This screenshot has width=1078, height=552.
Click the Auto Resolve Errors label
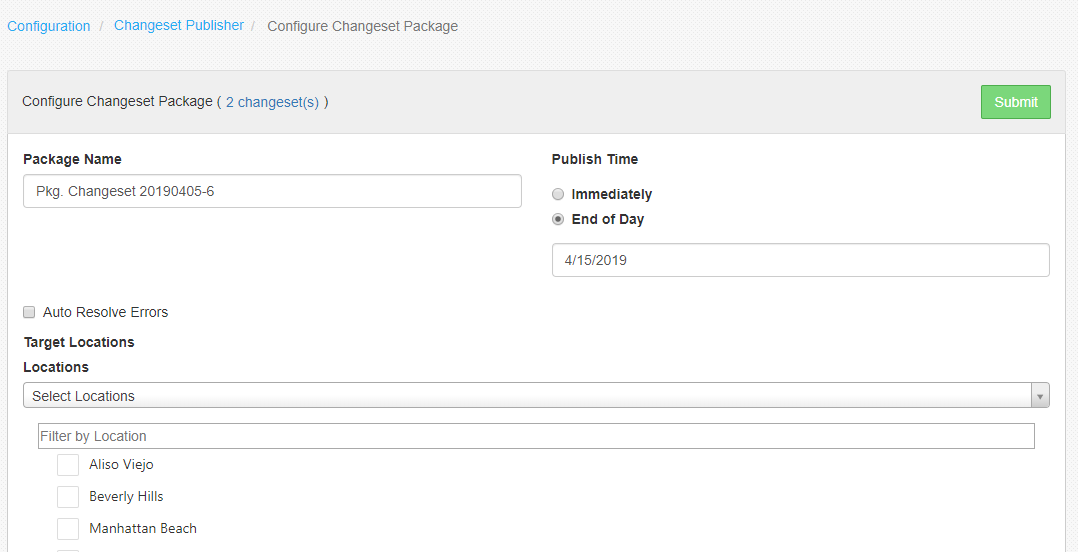click(105, 312)
